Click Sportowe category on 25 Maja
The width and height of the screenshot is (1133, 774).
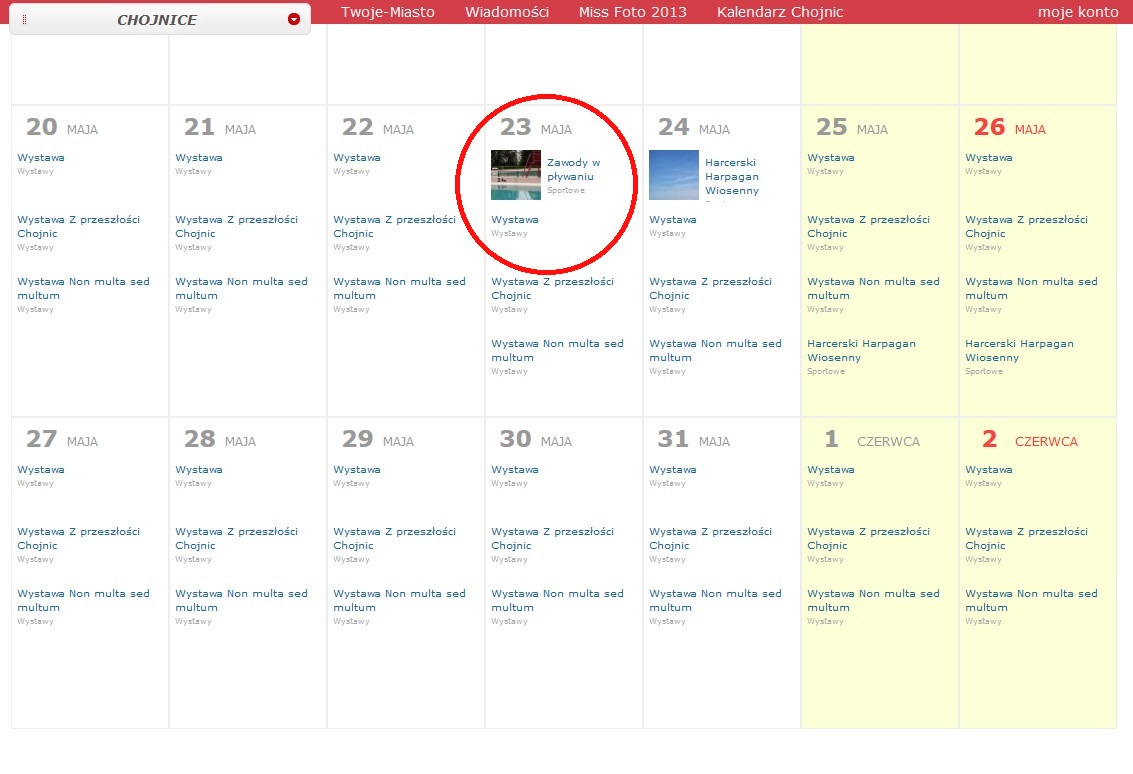(826, 371)
